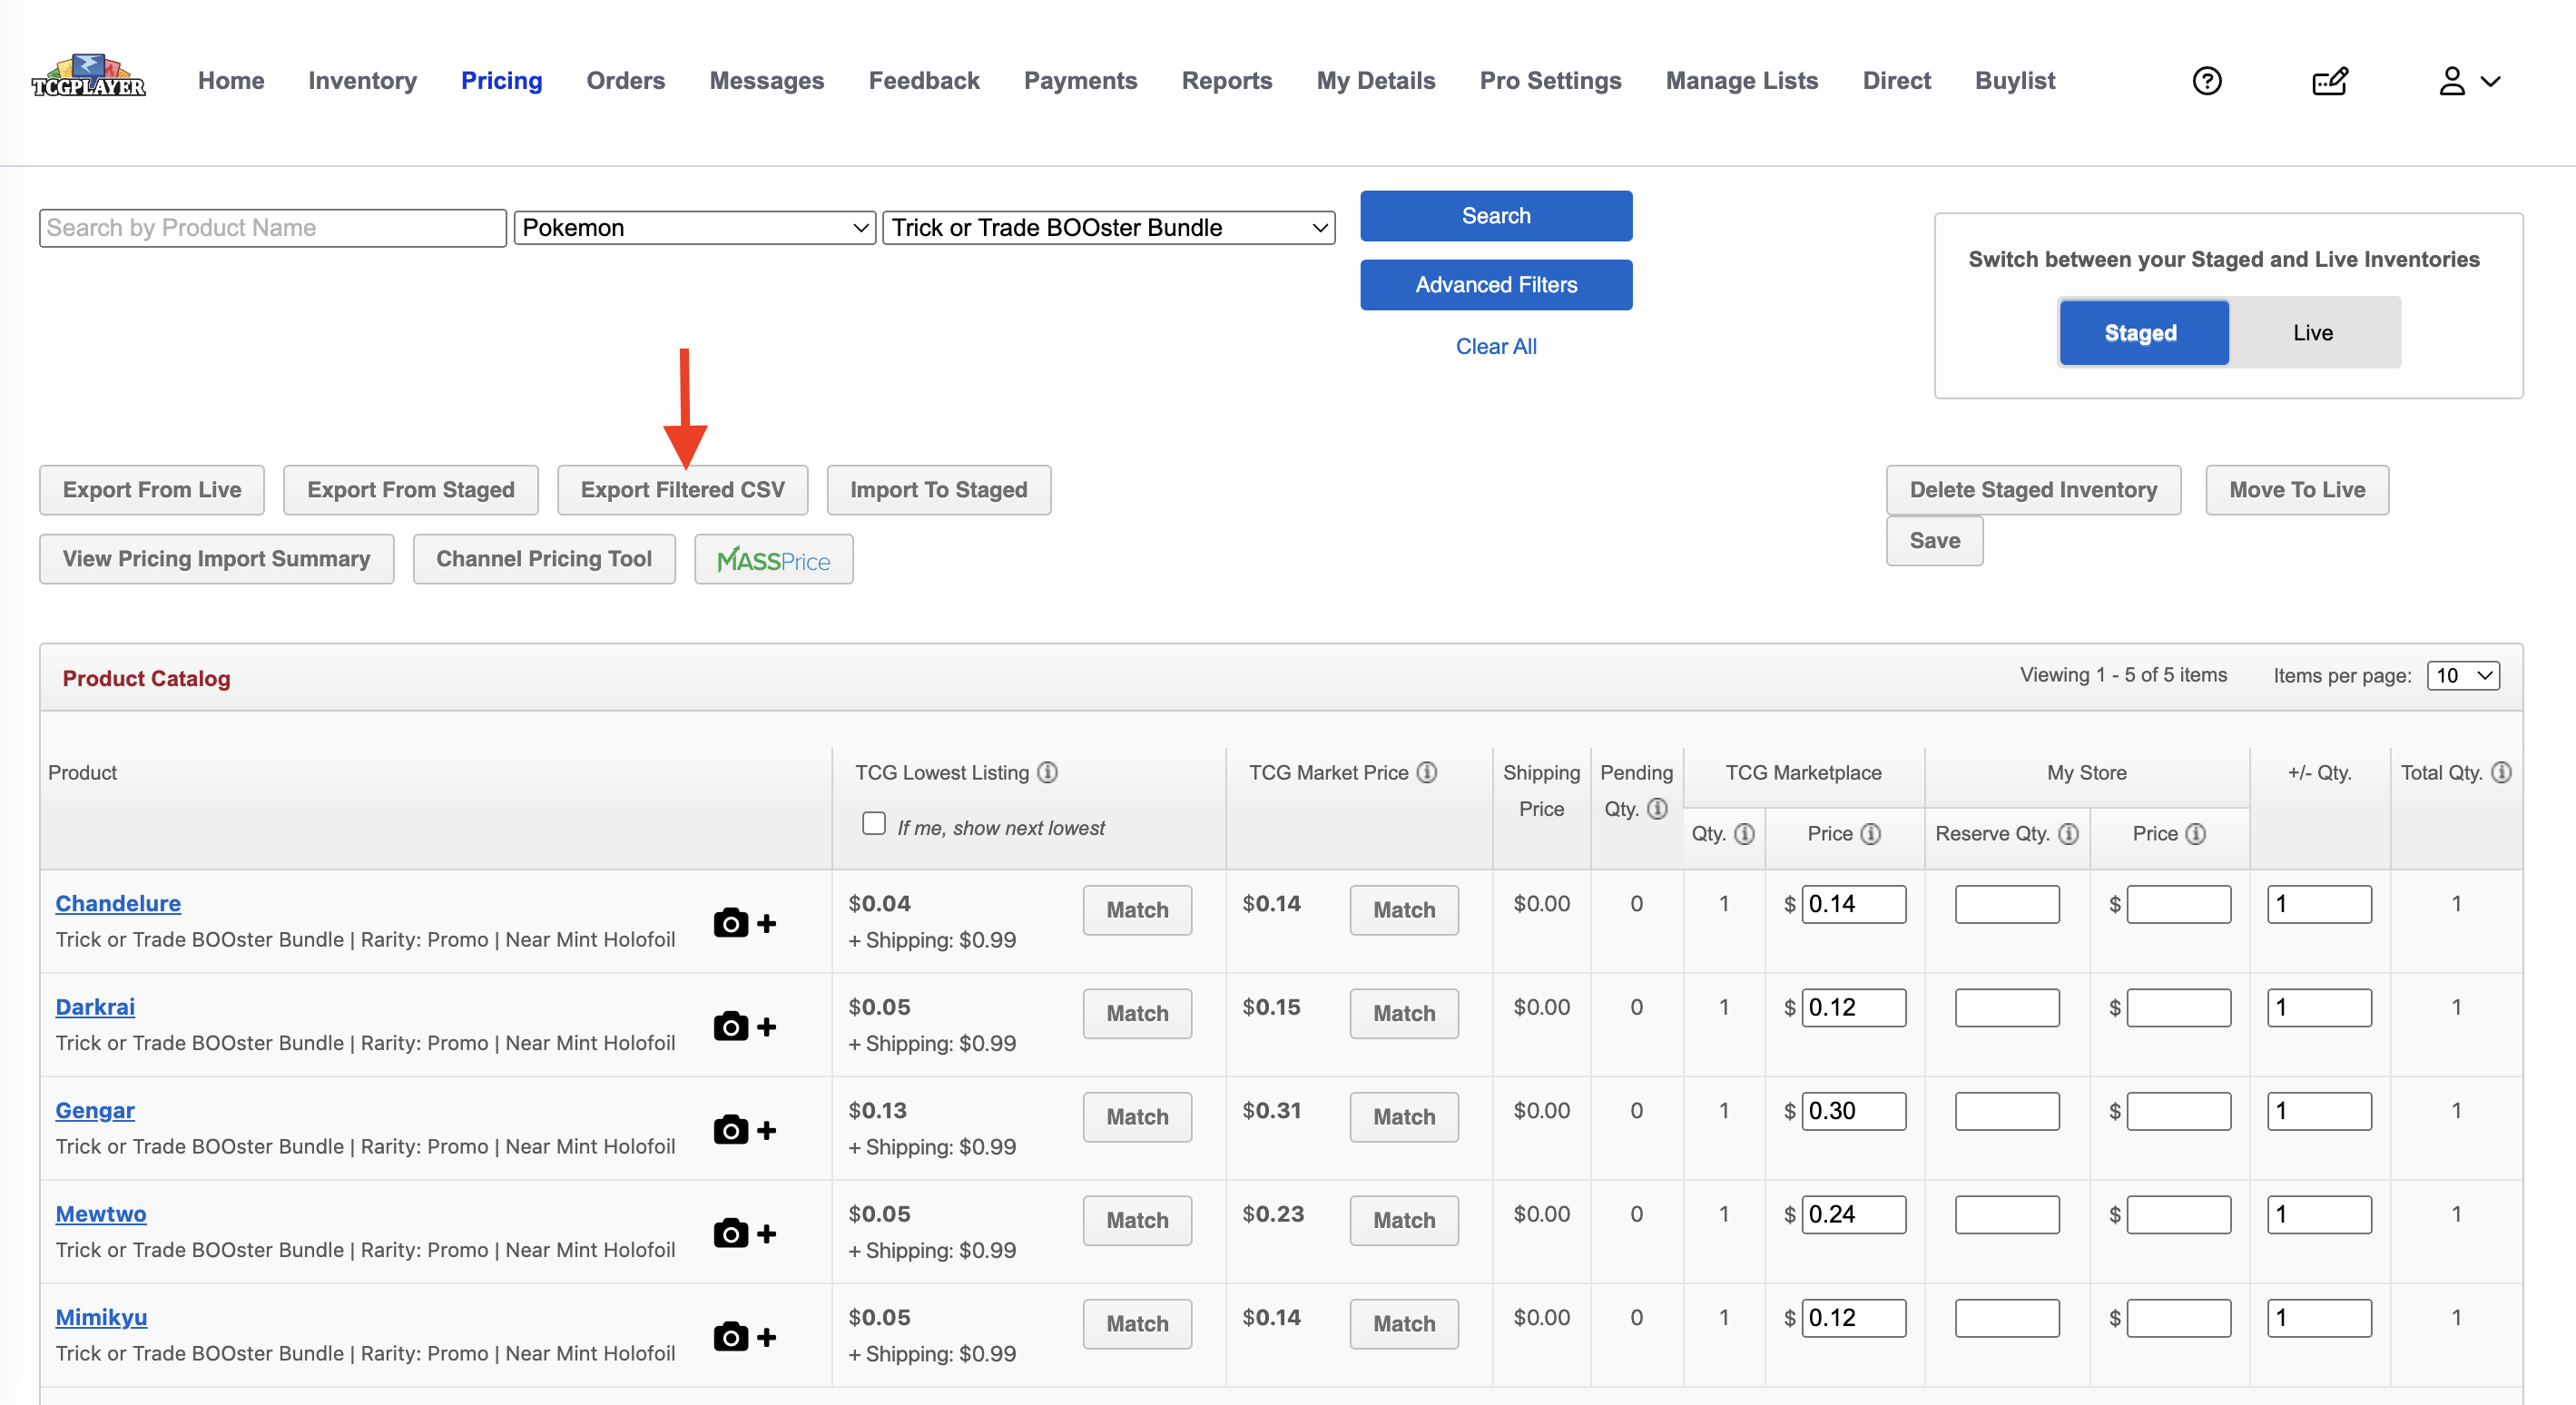This screenshot has width=2576, height=1405.
Task: Open the Gengar product link
Action: coord(95,1110)
